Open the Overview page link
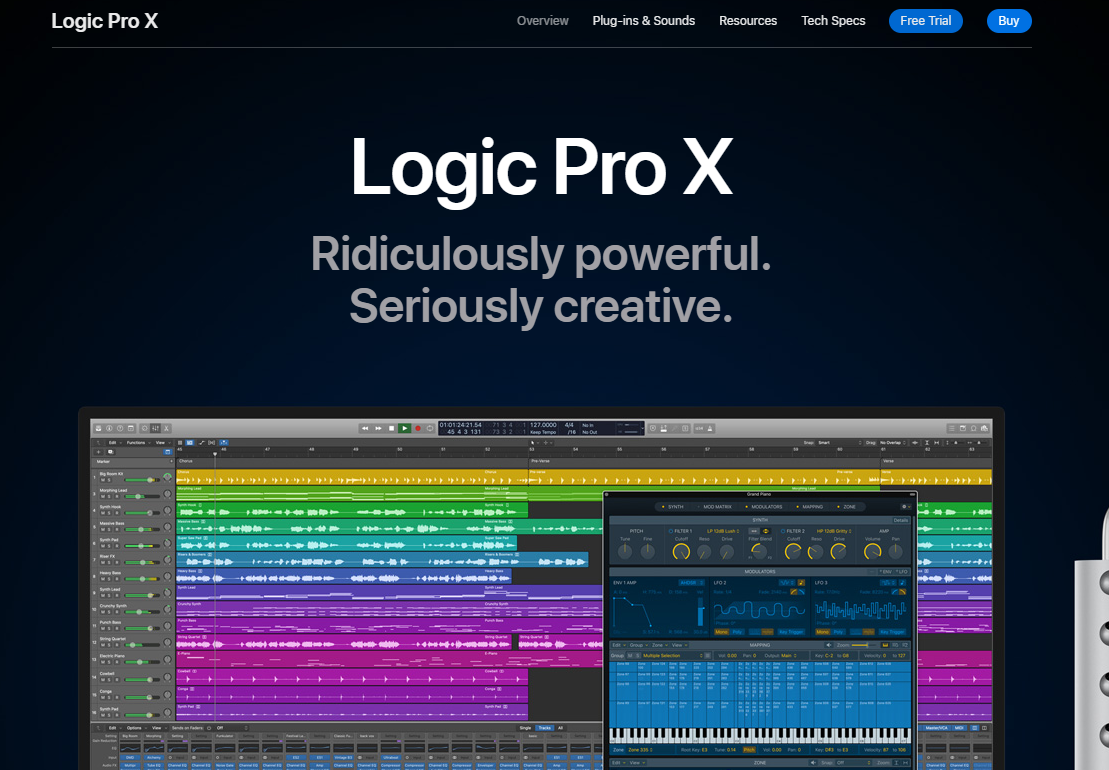The width and height of the screenshot is (1109, 770). tap(542, 21)
